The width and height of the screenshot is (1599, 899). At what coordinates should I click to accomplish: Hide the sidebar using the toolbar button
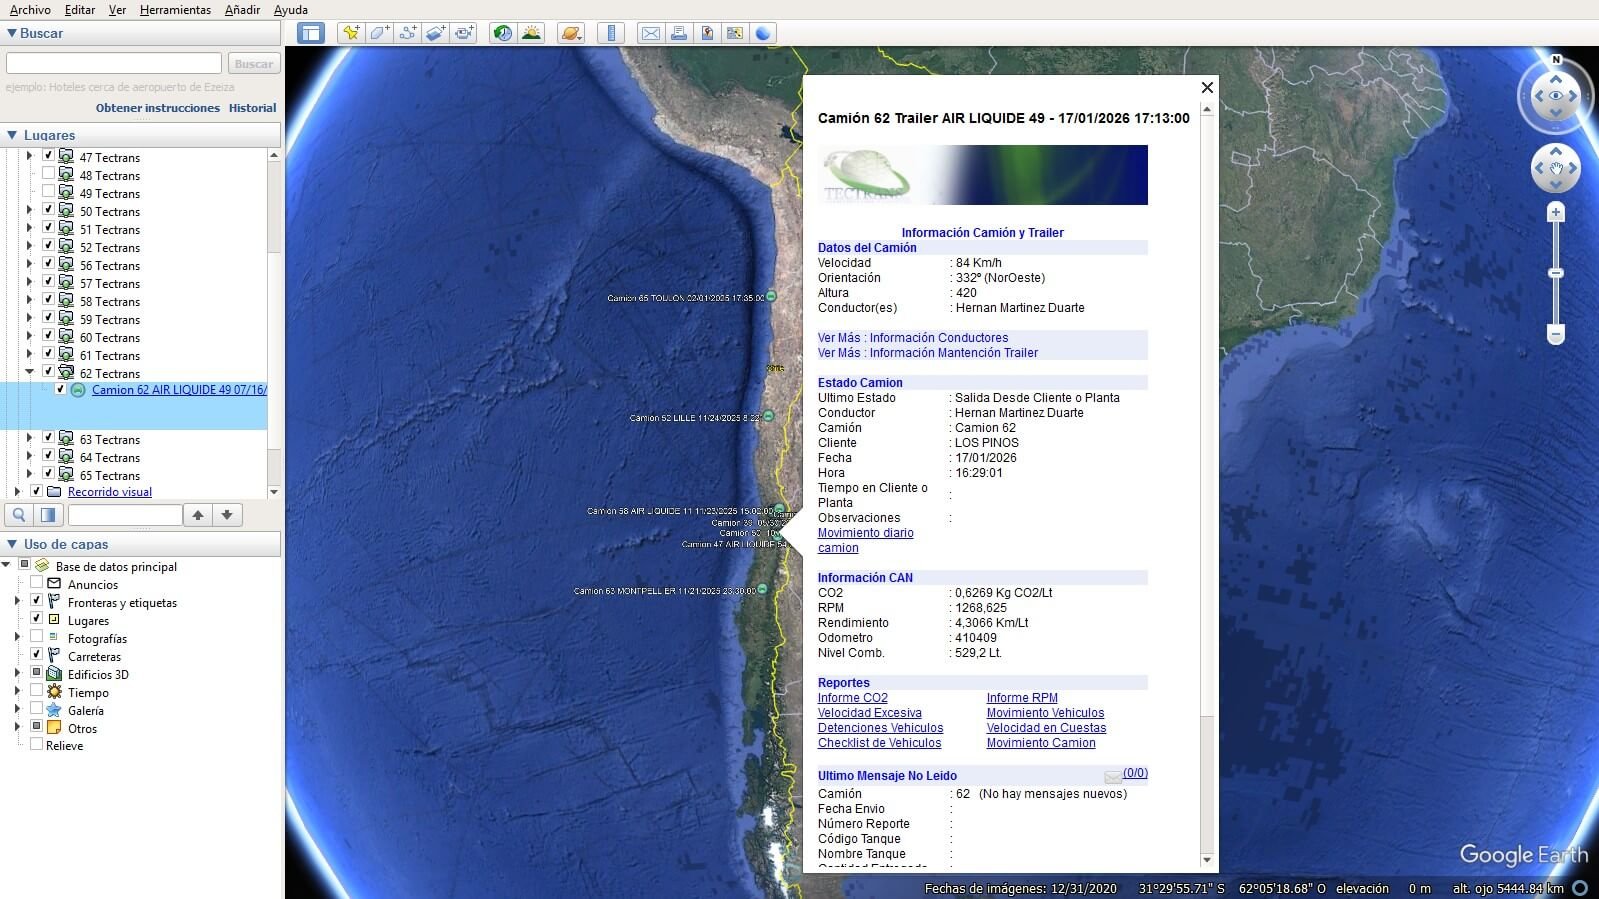pyautogui.click(x=311, y=33)
